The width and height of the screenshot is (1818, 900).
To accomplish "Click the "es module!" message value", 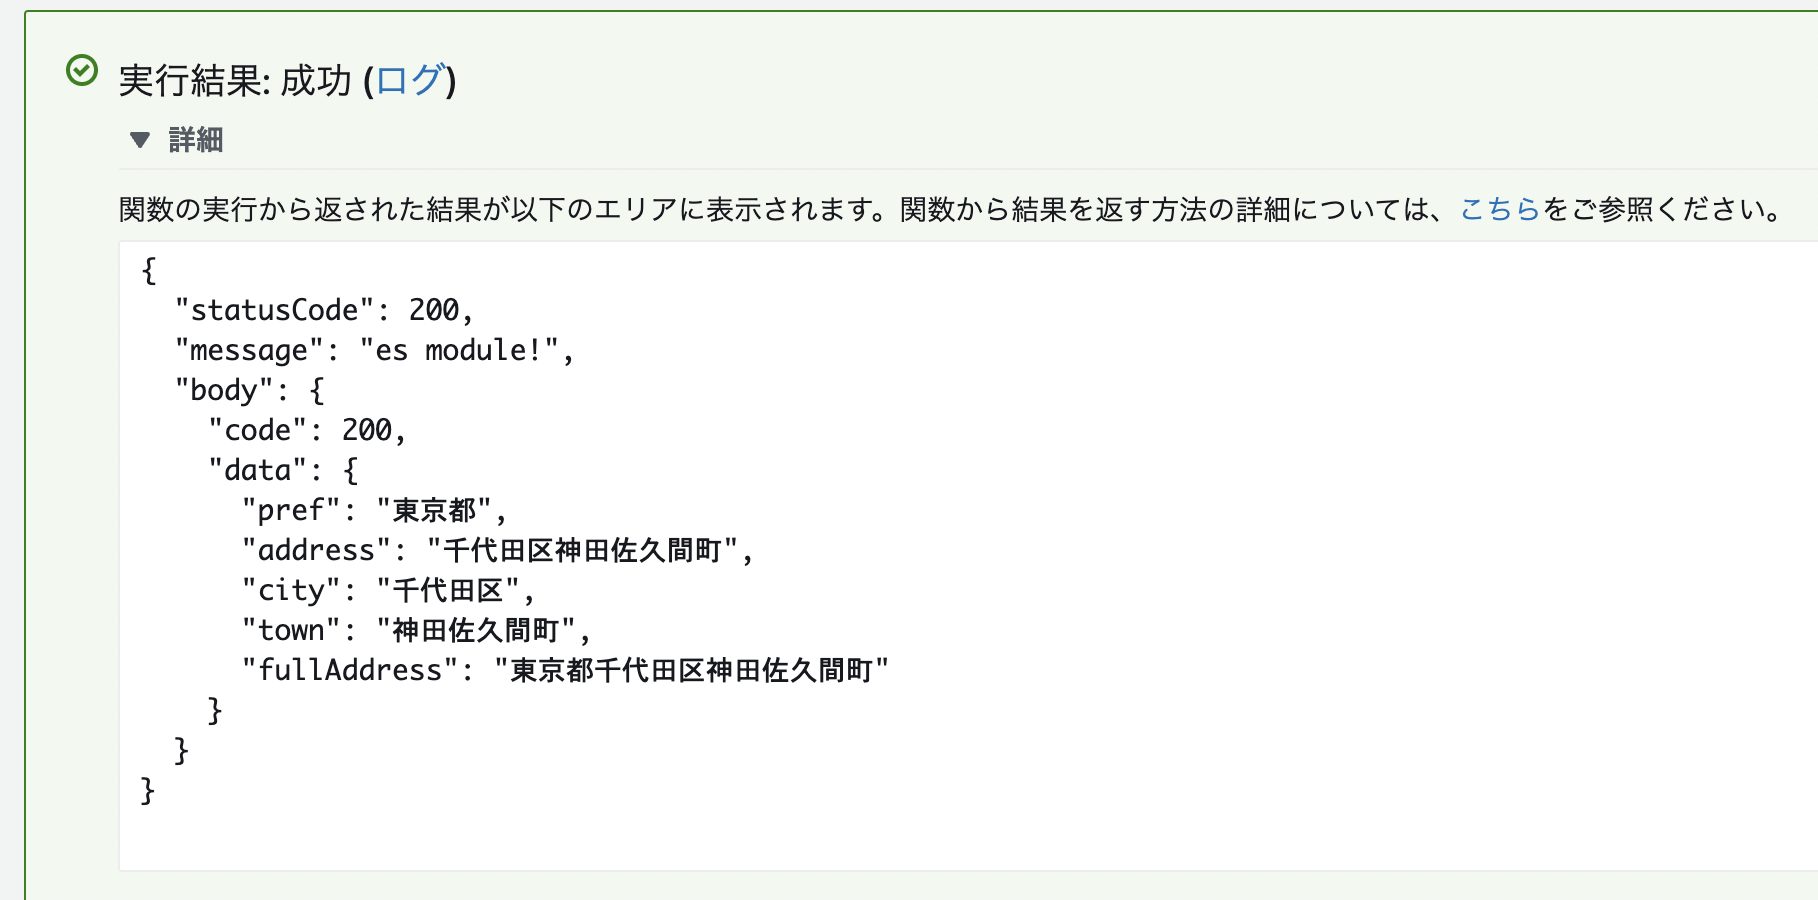I will pyautogui.click(x=459, y=350).
